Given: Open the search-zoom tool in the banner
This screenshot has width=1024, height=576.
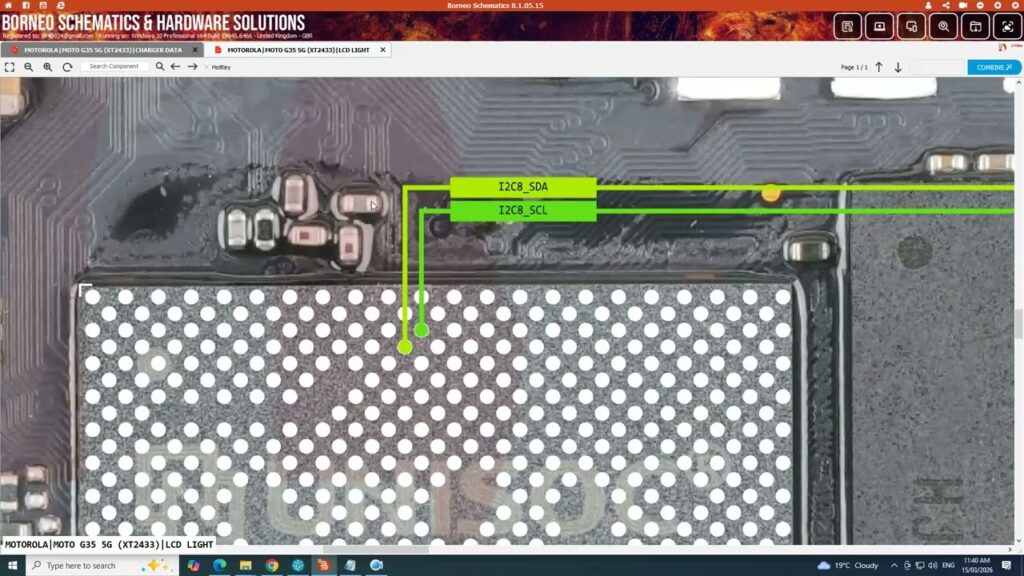Looking at the screenshot, I should tap(943, 26).
